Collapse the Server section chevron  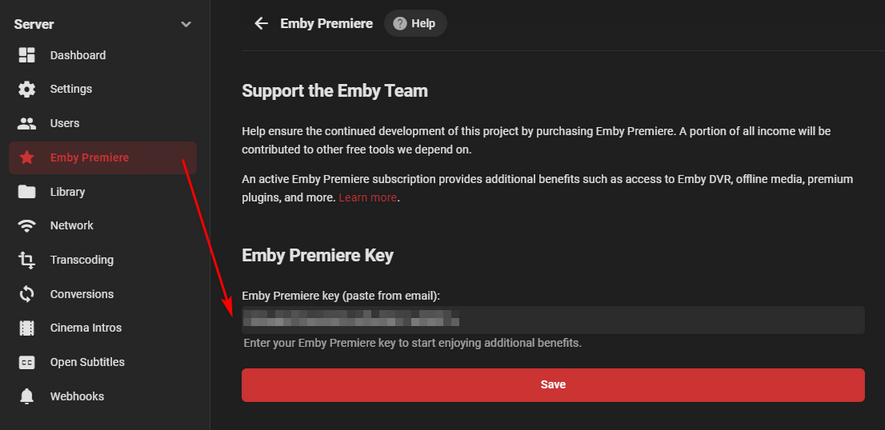[x=185, y=24]
